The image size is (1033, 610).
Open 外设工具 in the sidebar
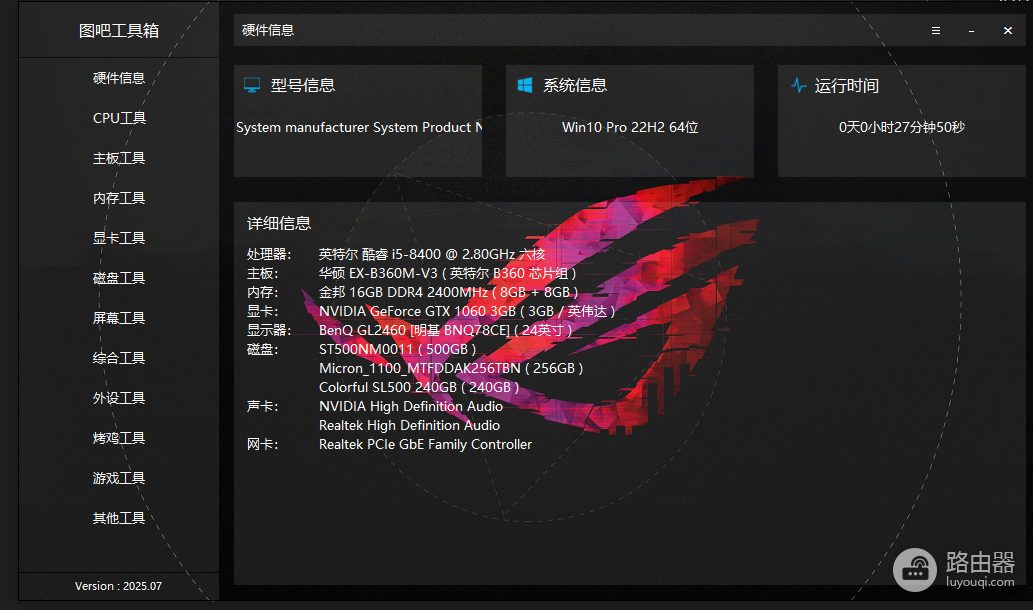119,398
